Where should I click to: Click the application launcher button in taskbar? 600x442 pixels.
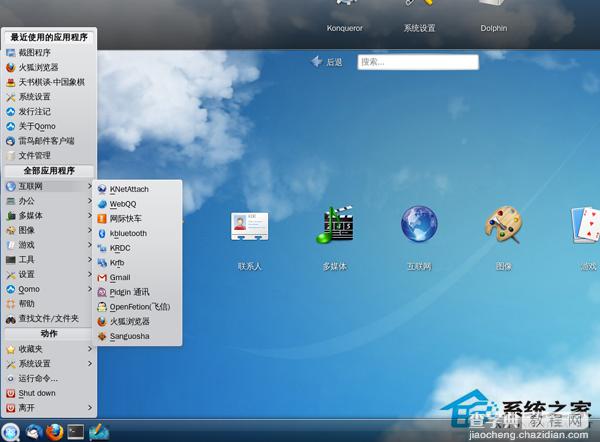(10, 432)
